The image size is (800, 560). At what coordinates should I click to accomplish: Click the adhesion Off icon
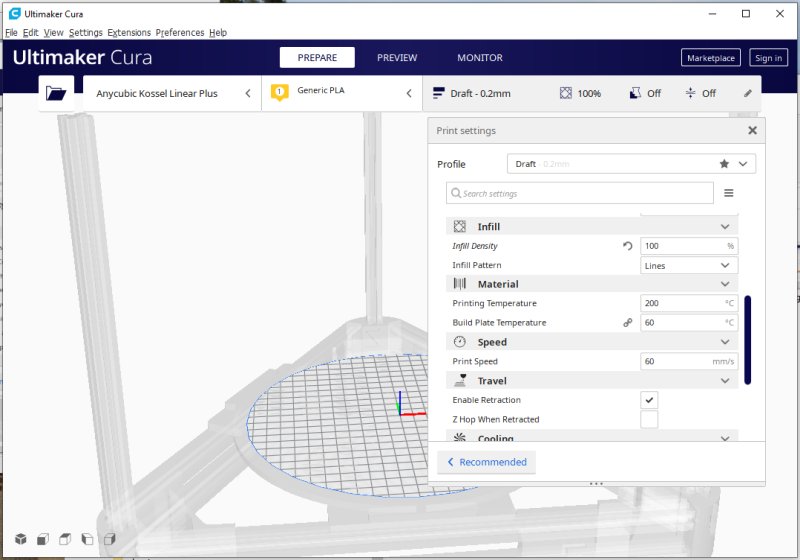[690, 93]
